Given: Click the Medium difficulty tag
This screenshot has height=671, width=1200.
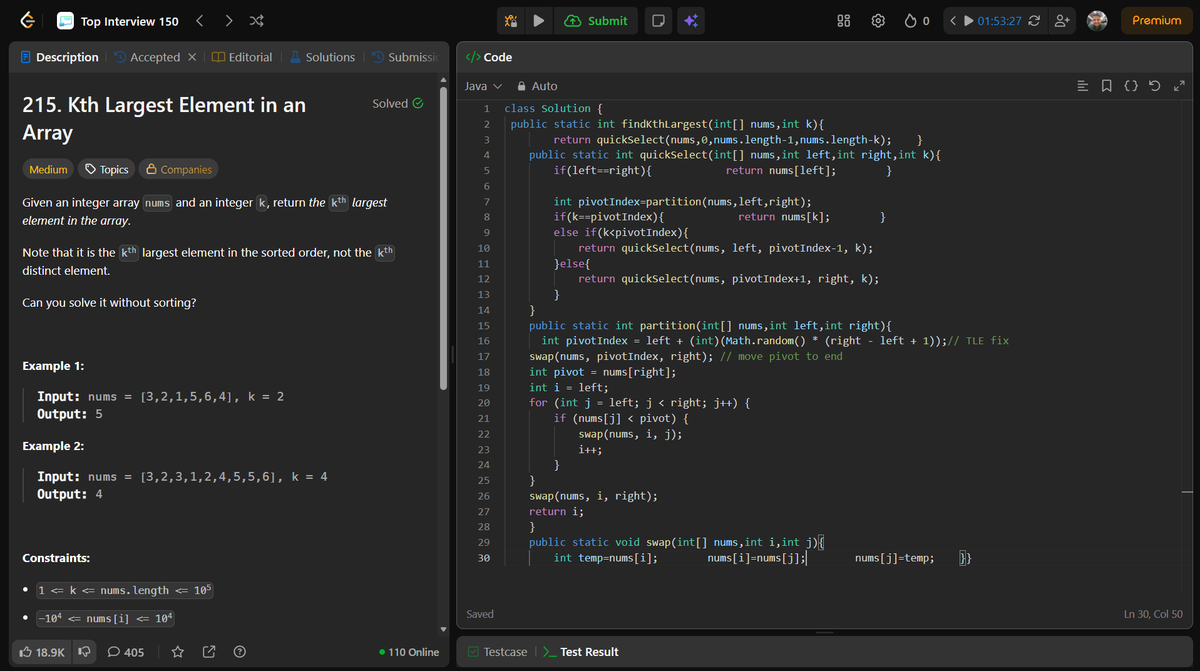Looking at the screenshot, I should click(x=48, y=169).
